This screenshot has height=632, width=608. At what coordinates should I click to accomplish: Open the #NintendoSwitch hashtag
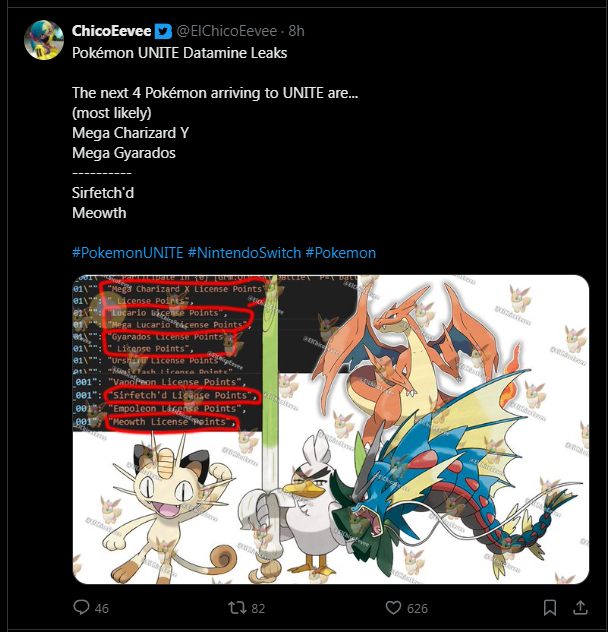tap(244, 253)
